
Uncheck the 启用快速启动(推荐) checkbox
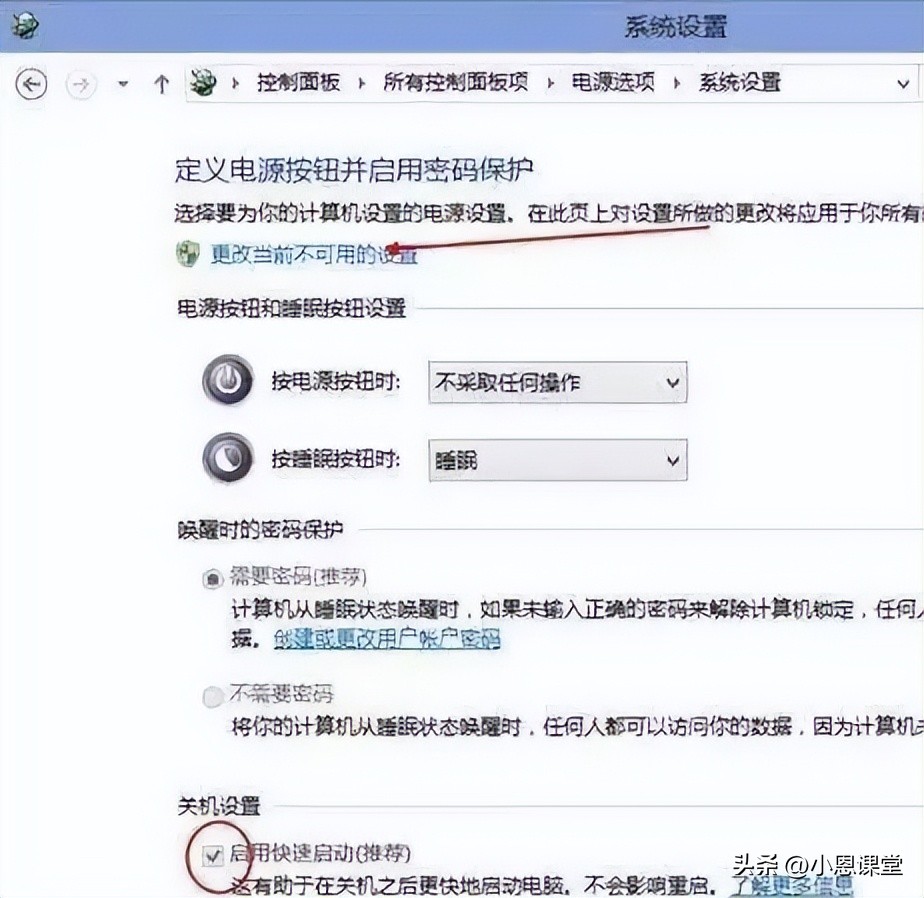[212, 855]
